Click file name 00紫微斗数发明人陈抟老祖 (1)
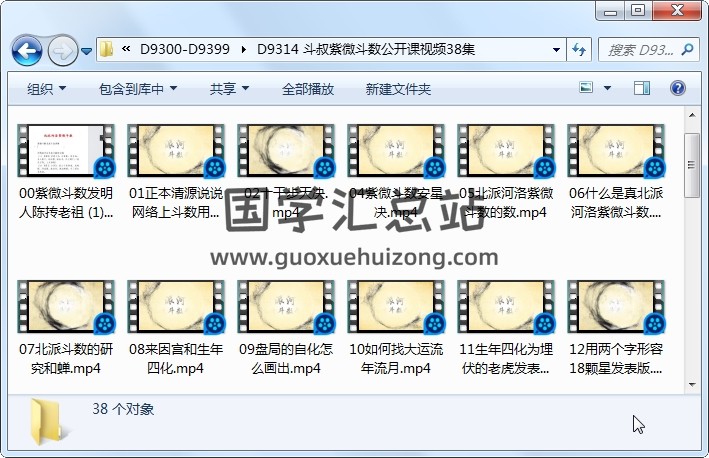The image size is (709, 458). click(x=66, y=203)
